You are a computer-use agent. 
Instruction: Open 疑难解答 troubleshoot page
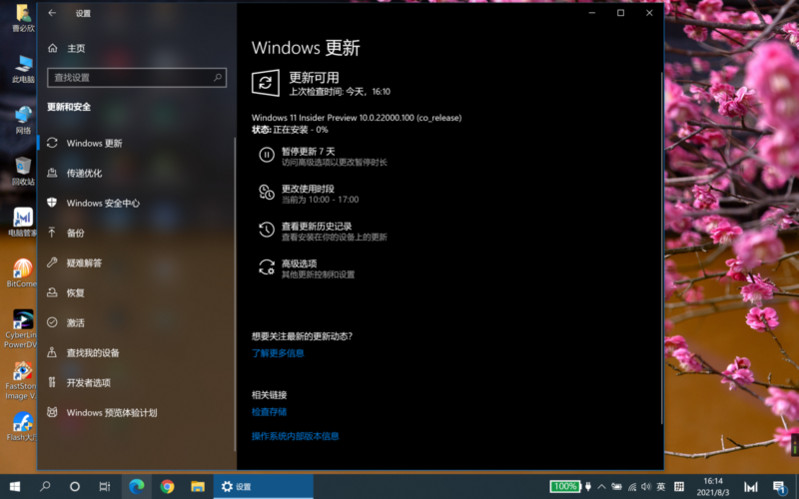tap(84, 263)
